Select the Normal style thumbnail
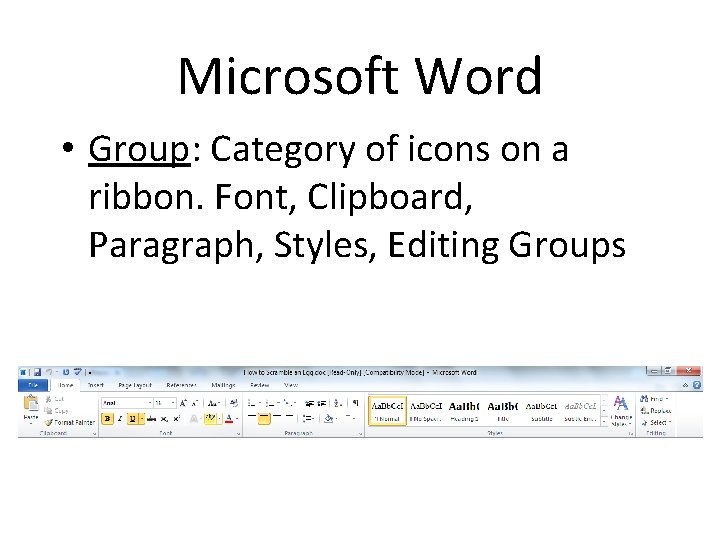Viewport: 720px width, 540px height. [387, 411]
